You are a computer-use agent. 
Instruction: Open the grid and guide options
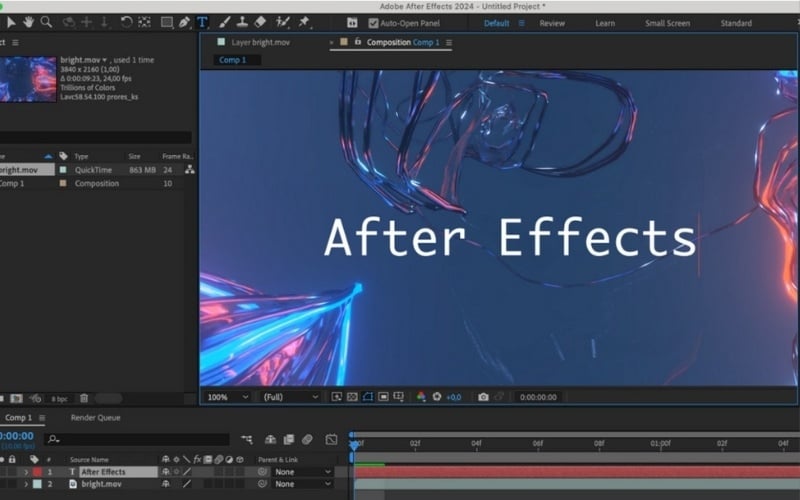coord(398,396)
